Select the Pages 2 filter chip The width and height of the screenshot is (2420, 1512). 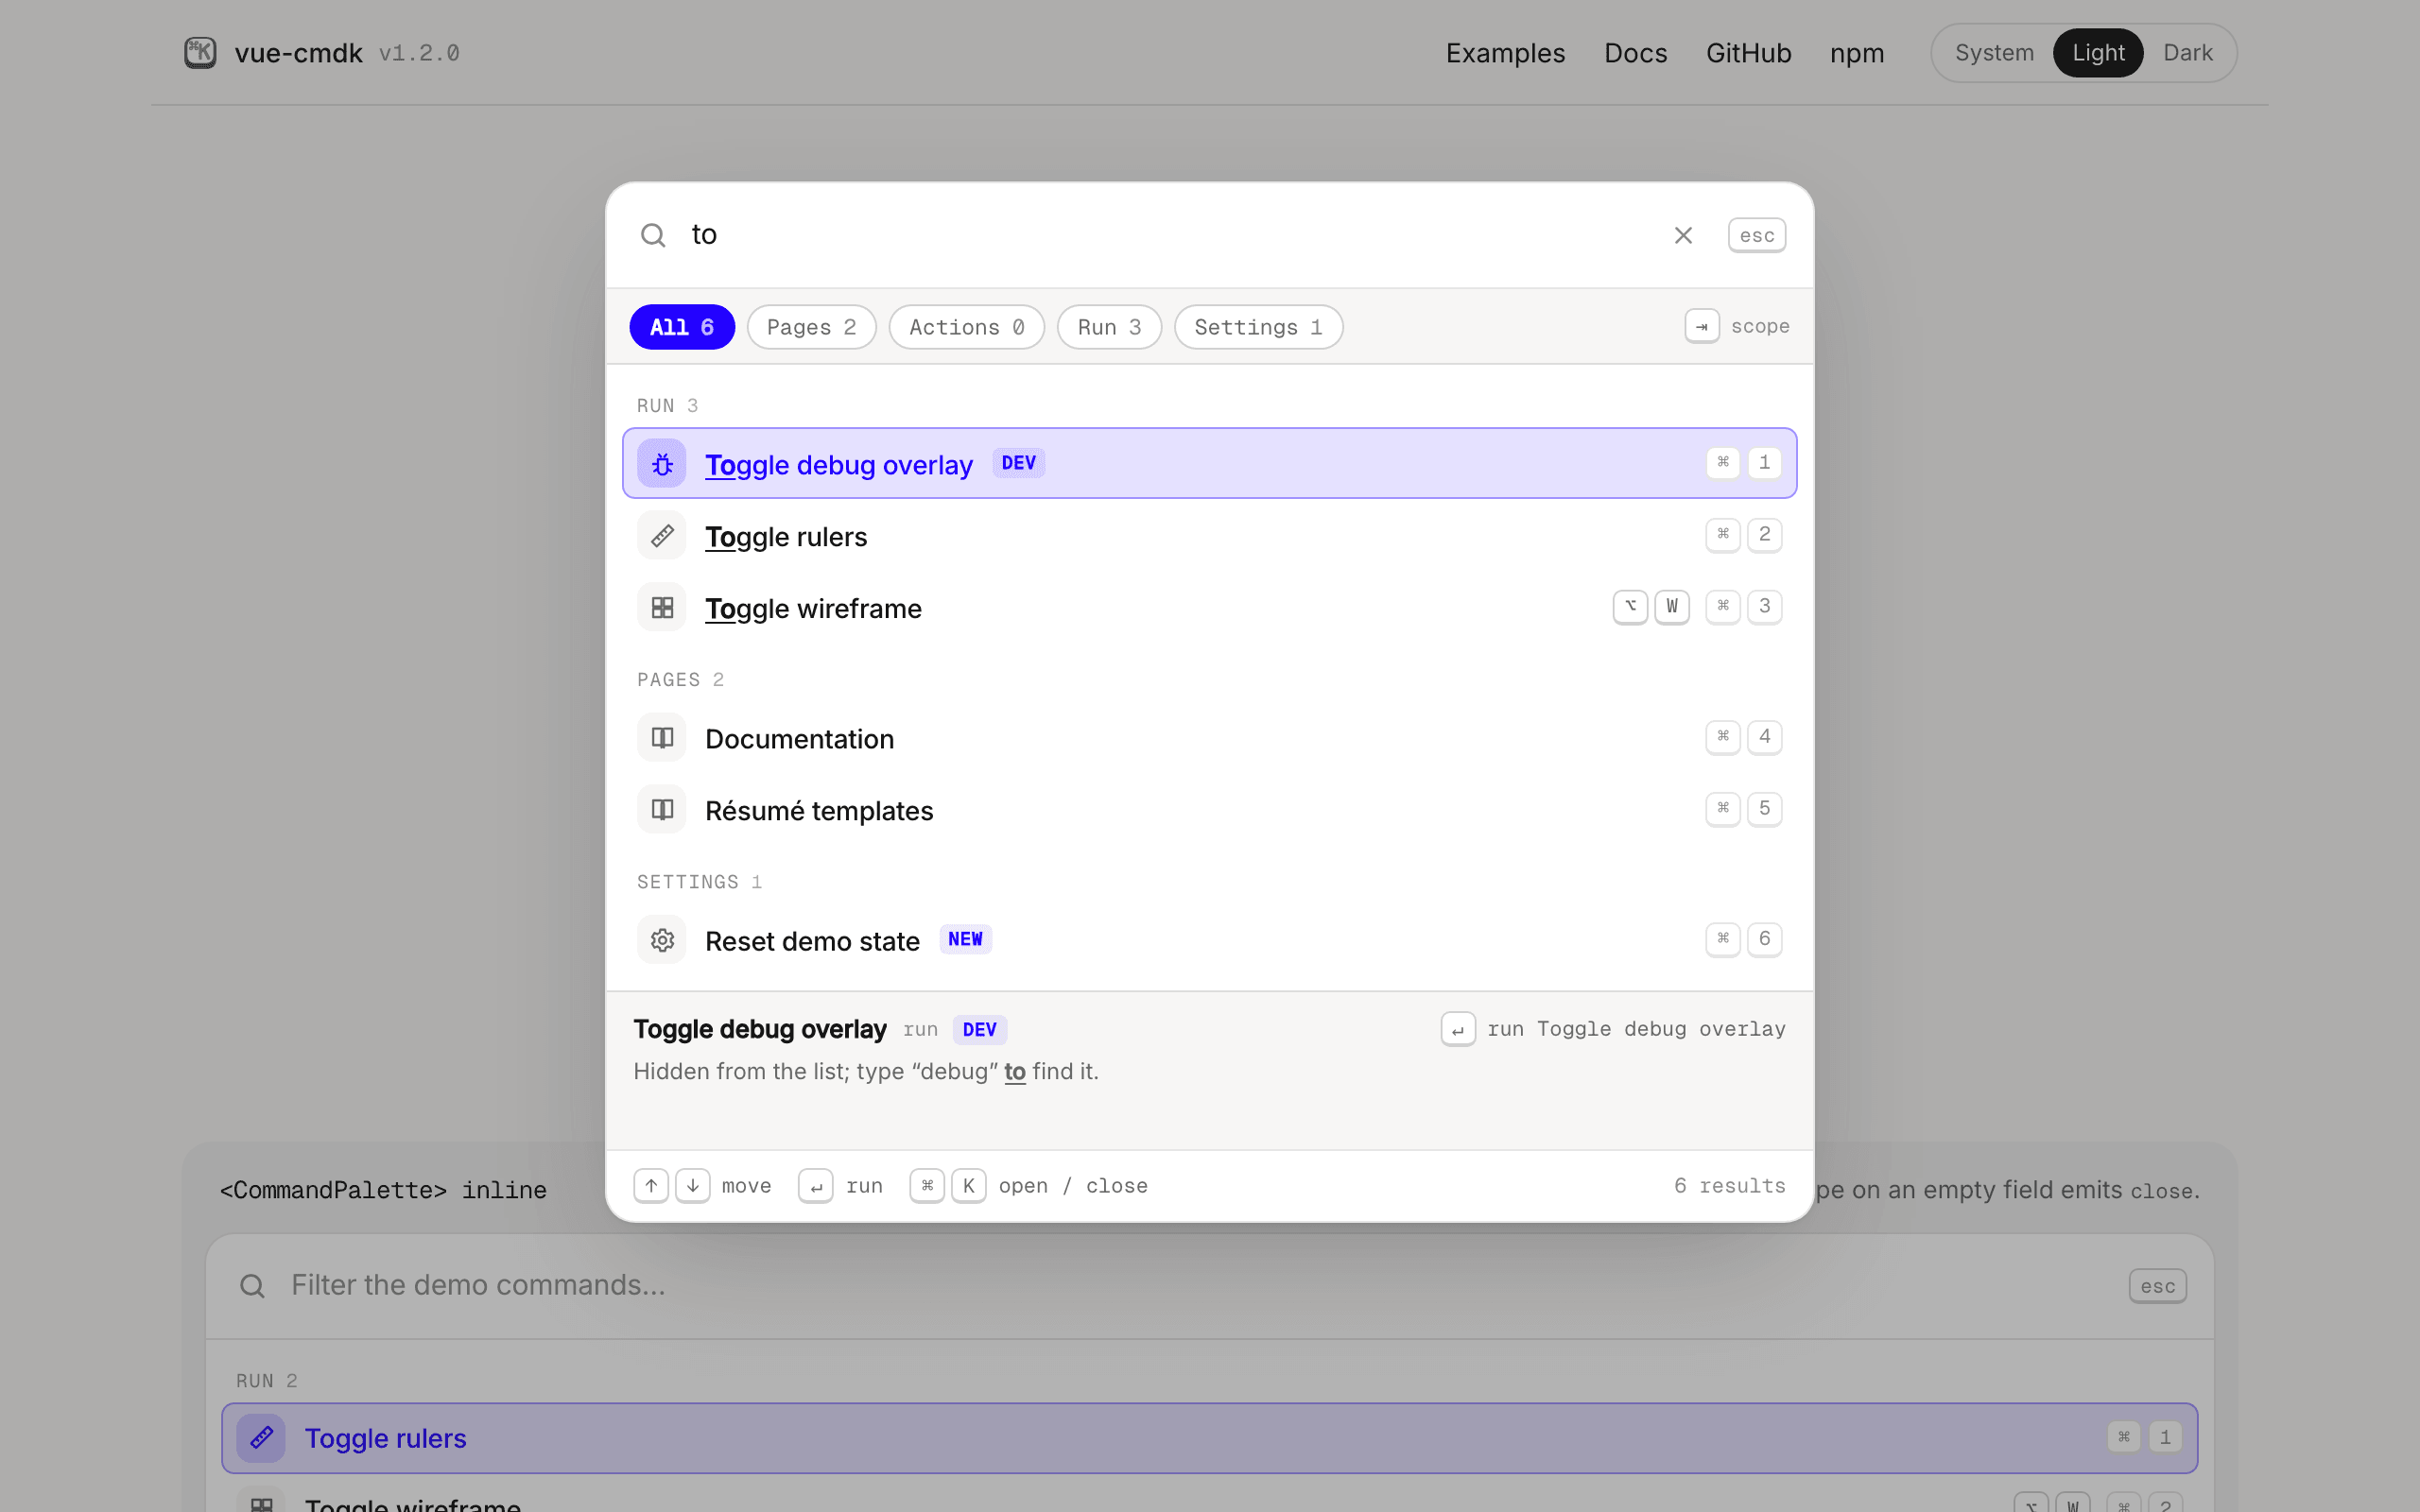(811, 327)
